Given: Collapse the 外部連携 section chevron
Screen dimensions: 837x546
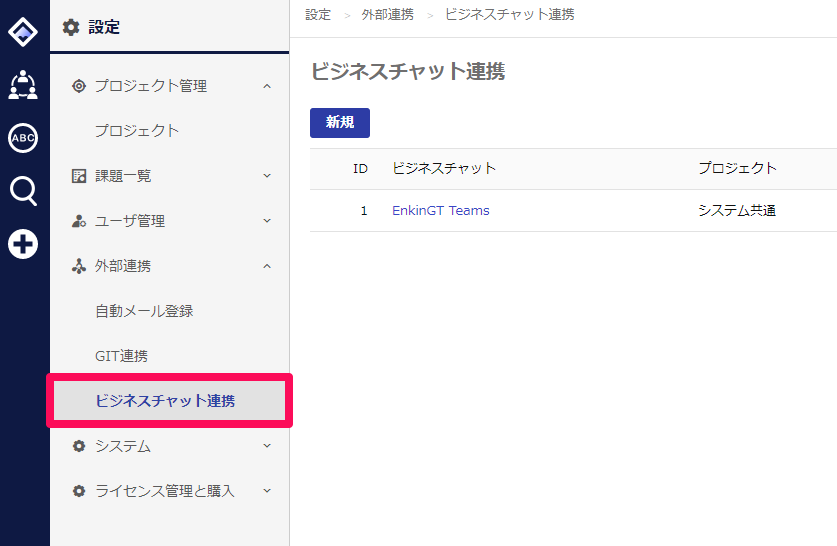Looking at the screenshot, I should [267, 266].
